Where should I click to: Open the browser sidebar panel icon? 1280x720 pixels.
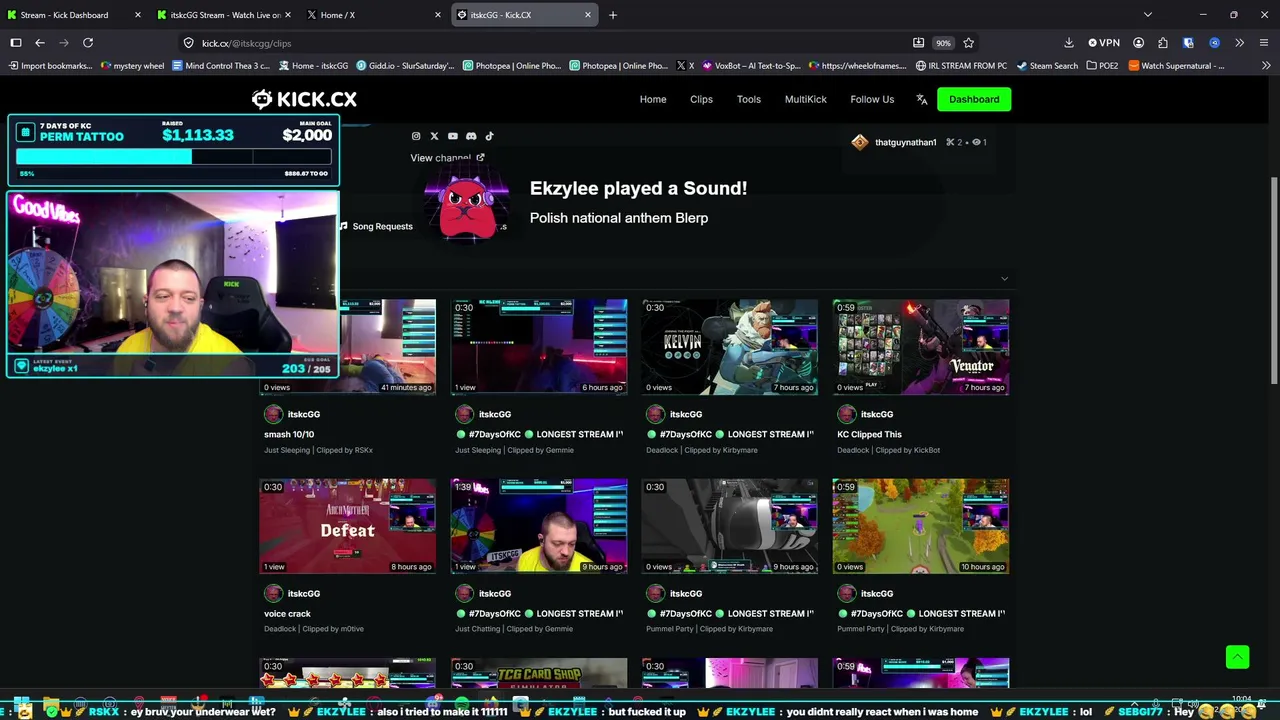[16, 43]
